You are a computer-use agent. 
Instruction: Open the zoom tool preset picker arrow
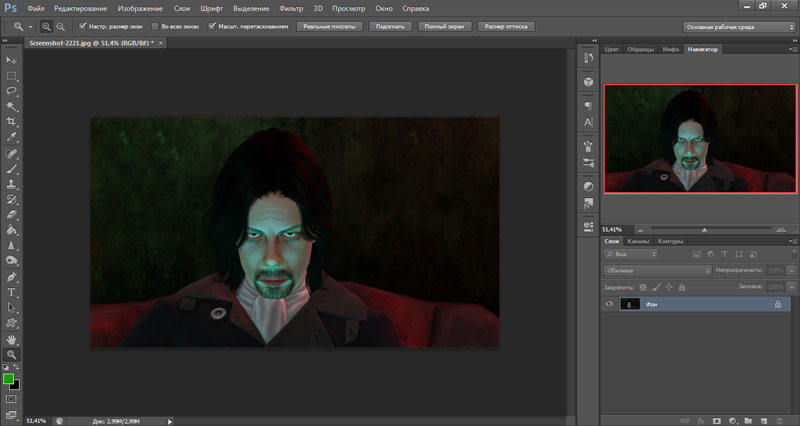coord(30,27)
